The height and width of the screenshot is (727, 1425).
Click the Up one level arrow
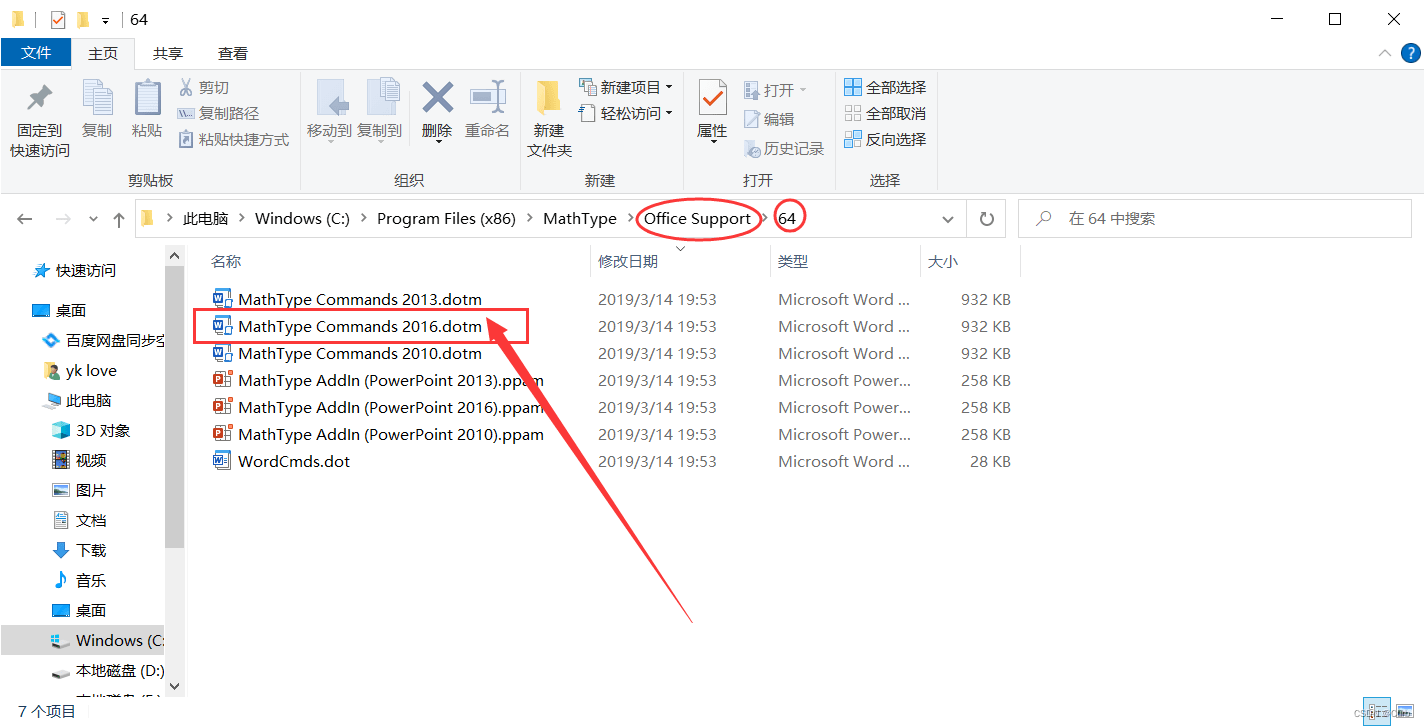(x=119, y=219)
